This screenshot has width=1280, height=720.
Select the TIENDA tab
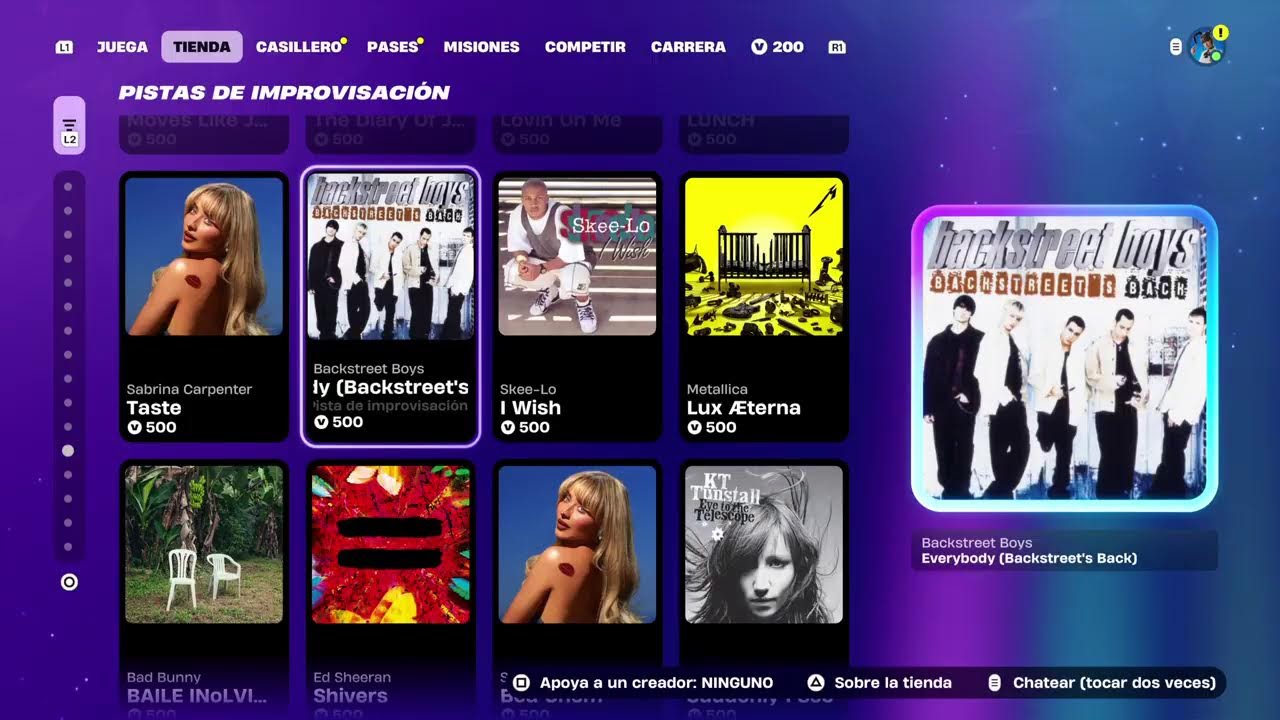pyautogui.click(x=202, y=47)
